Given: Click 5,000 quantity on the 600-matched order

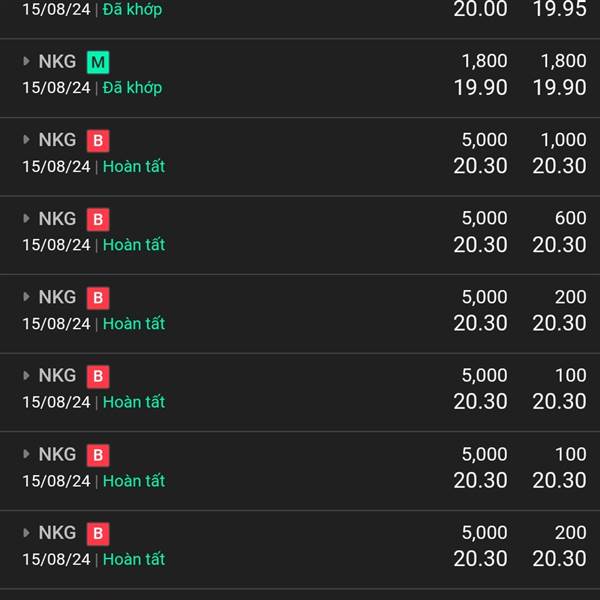Looking at the screenshot, I should (x=484, y=218).
